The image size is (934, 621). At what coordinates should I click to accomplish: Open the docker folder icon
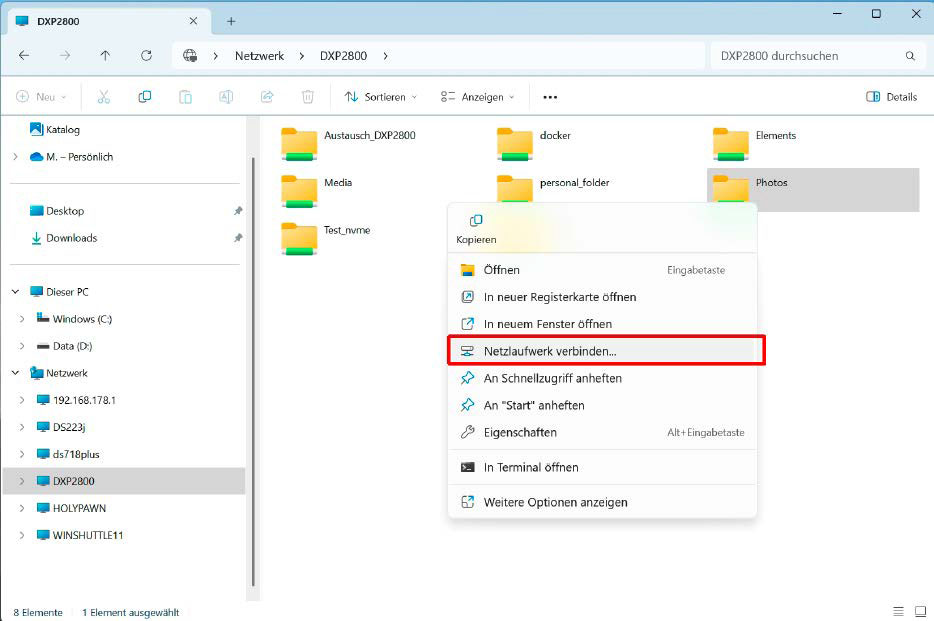pyautogui.click(x=514, y=143)
